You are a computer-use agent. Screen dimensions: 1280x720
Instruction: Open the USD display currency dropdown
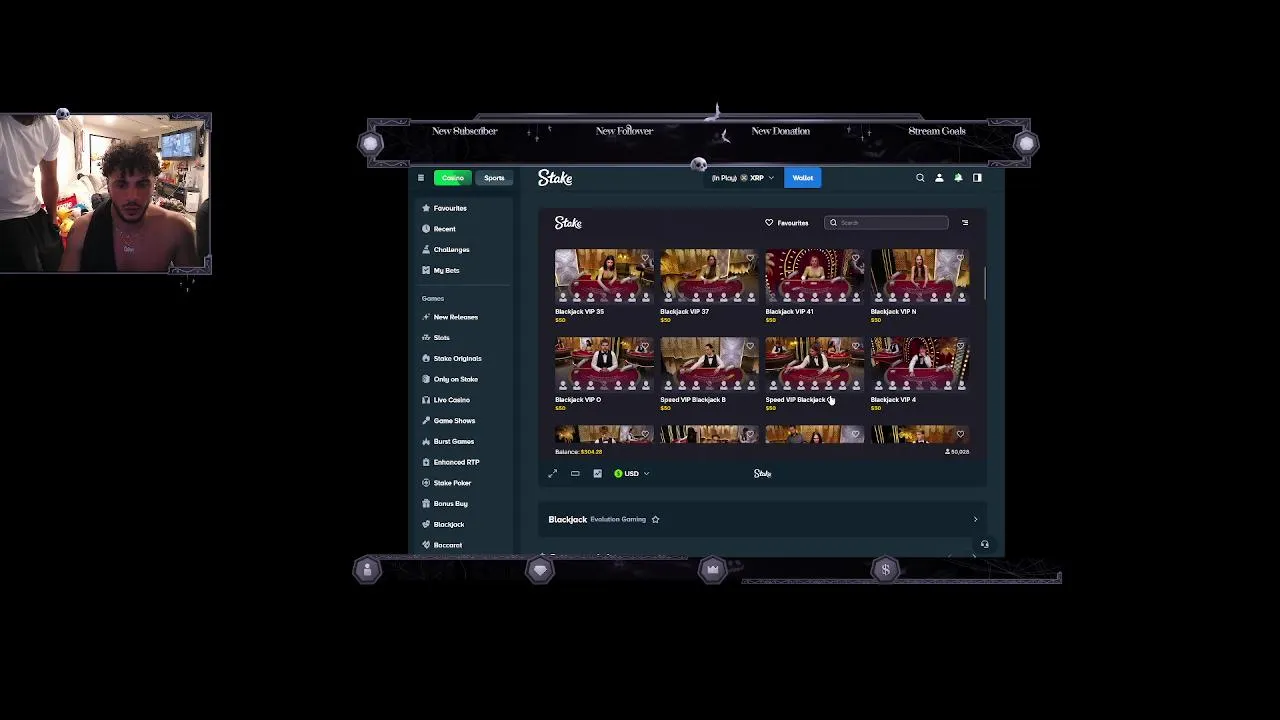(x=631, y=474)
